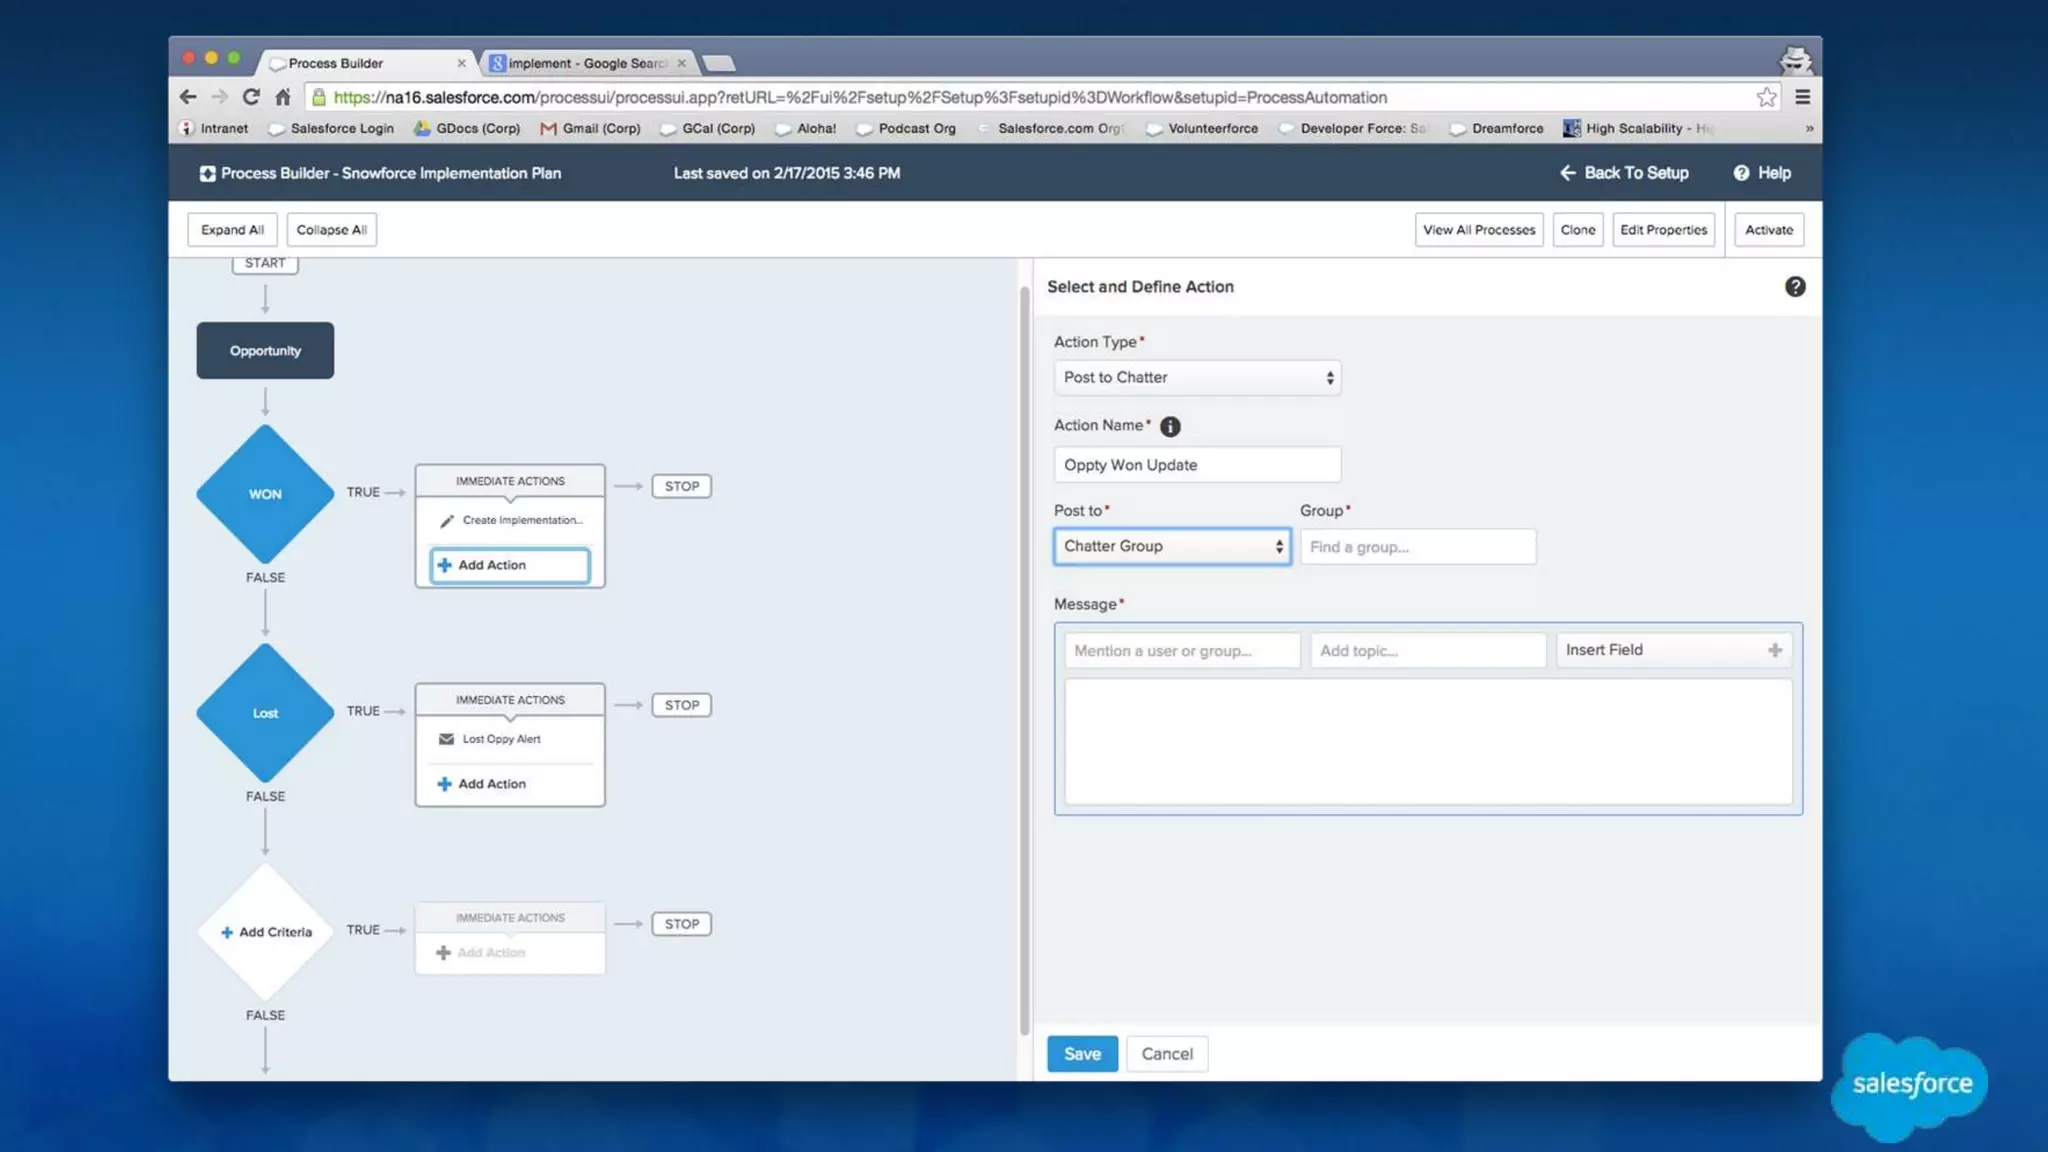Bookmark page using the star icon
Image resolution: width=2048 pixels, height=1152 pixels.
click(1766, 97)
